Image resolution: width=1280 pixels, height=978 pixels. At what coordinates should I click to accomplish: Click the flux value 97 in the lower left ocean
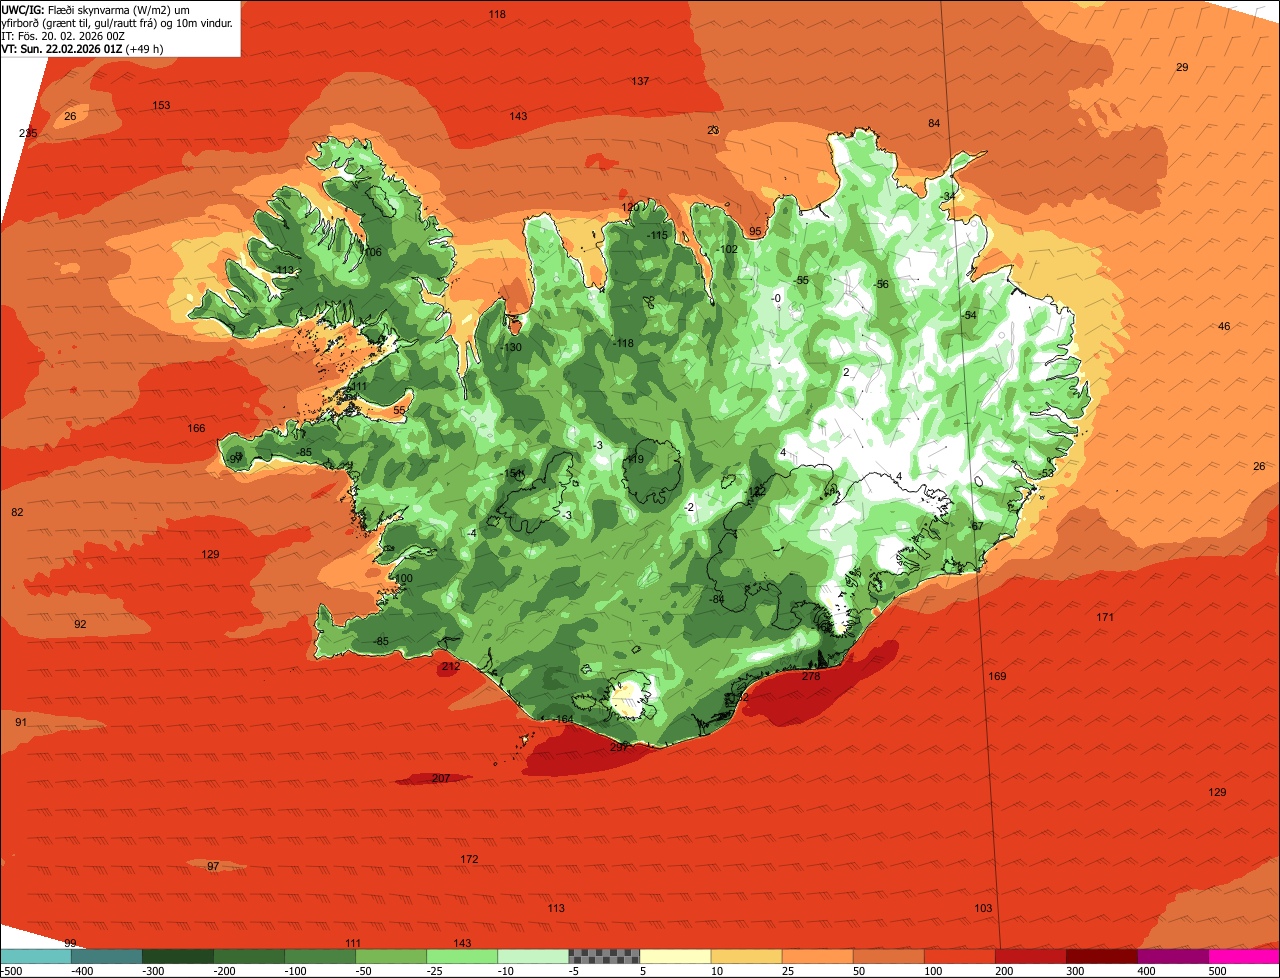213,867
